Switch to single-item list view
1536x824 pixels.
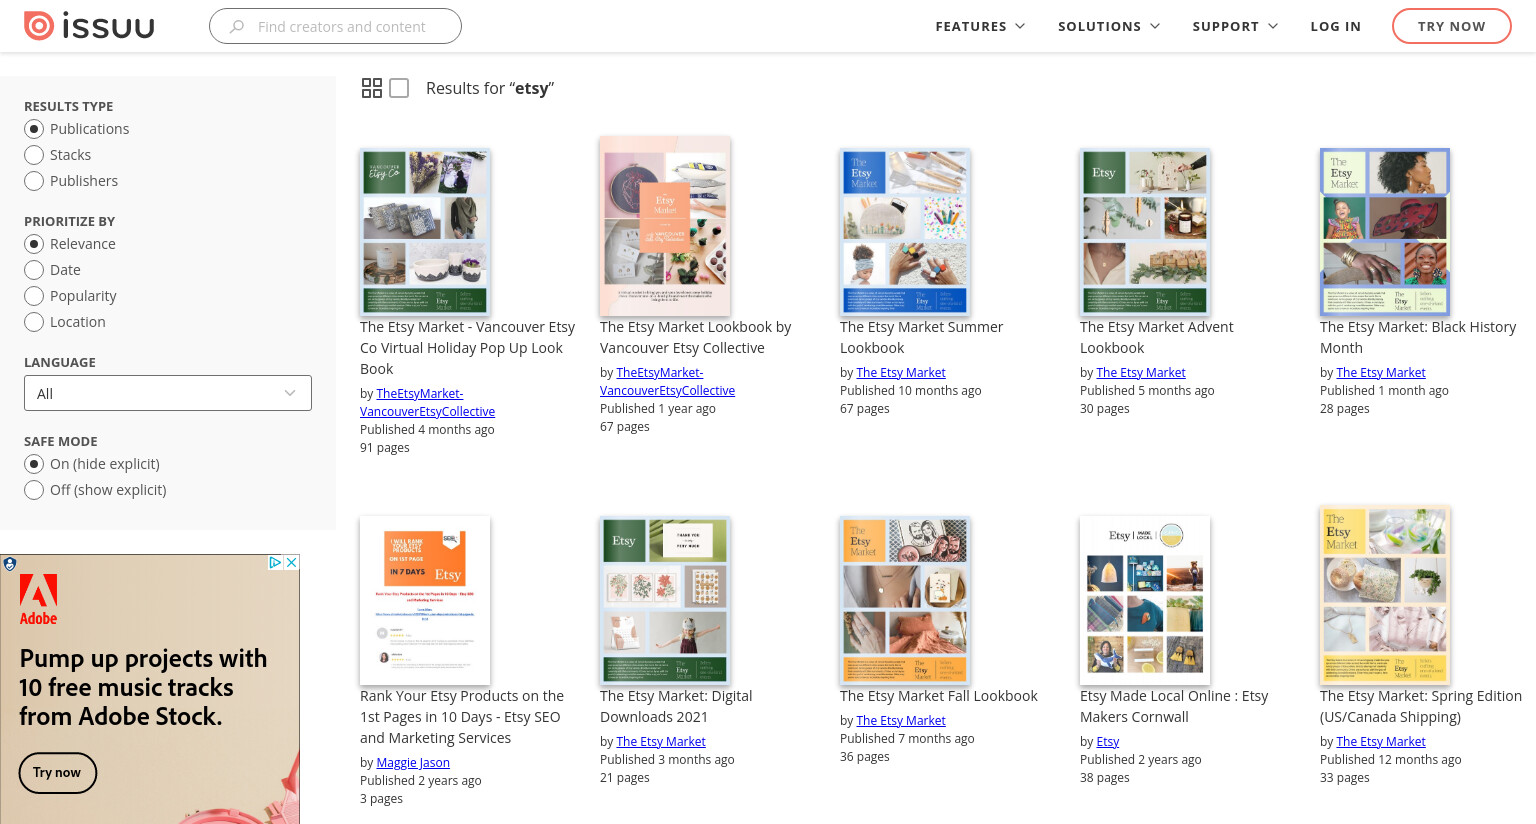[x=399, y=88]
